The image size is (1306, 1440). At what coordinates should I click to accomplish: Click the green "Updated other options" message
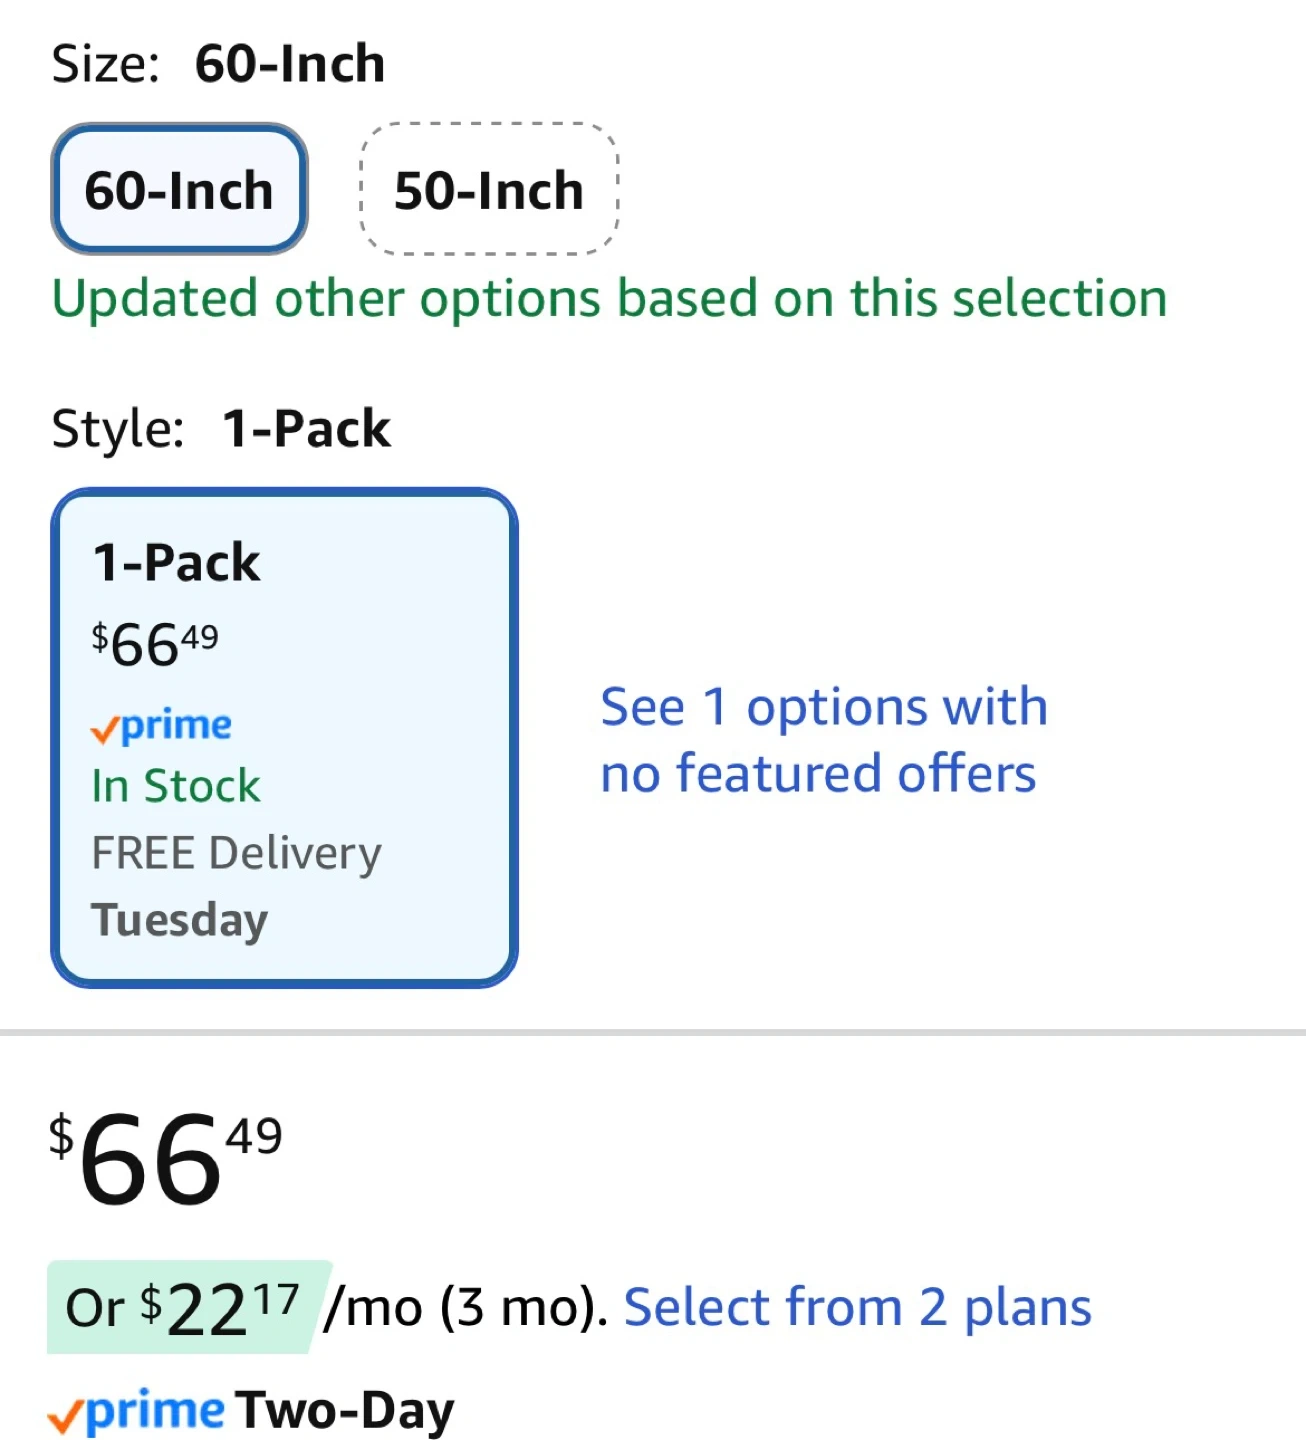click(609, 299)
